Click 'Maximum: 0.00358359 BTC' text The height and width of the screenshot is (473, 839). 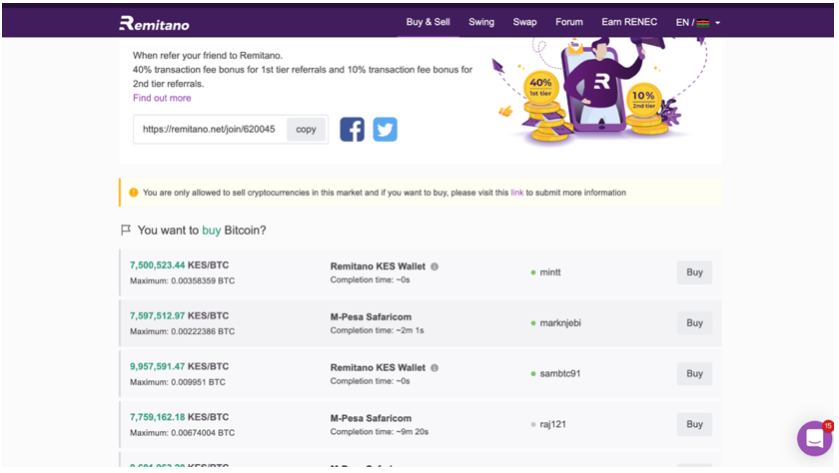(182, 281)
